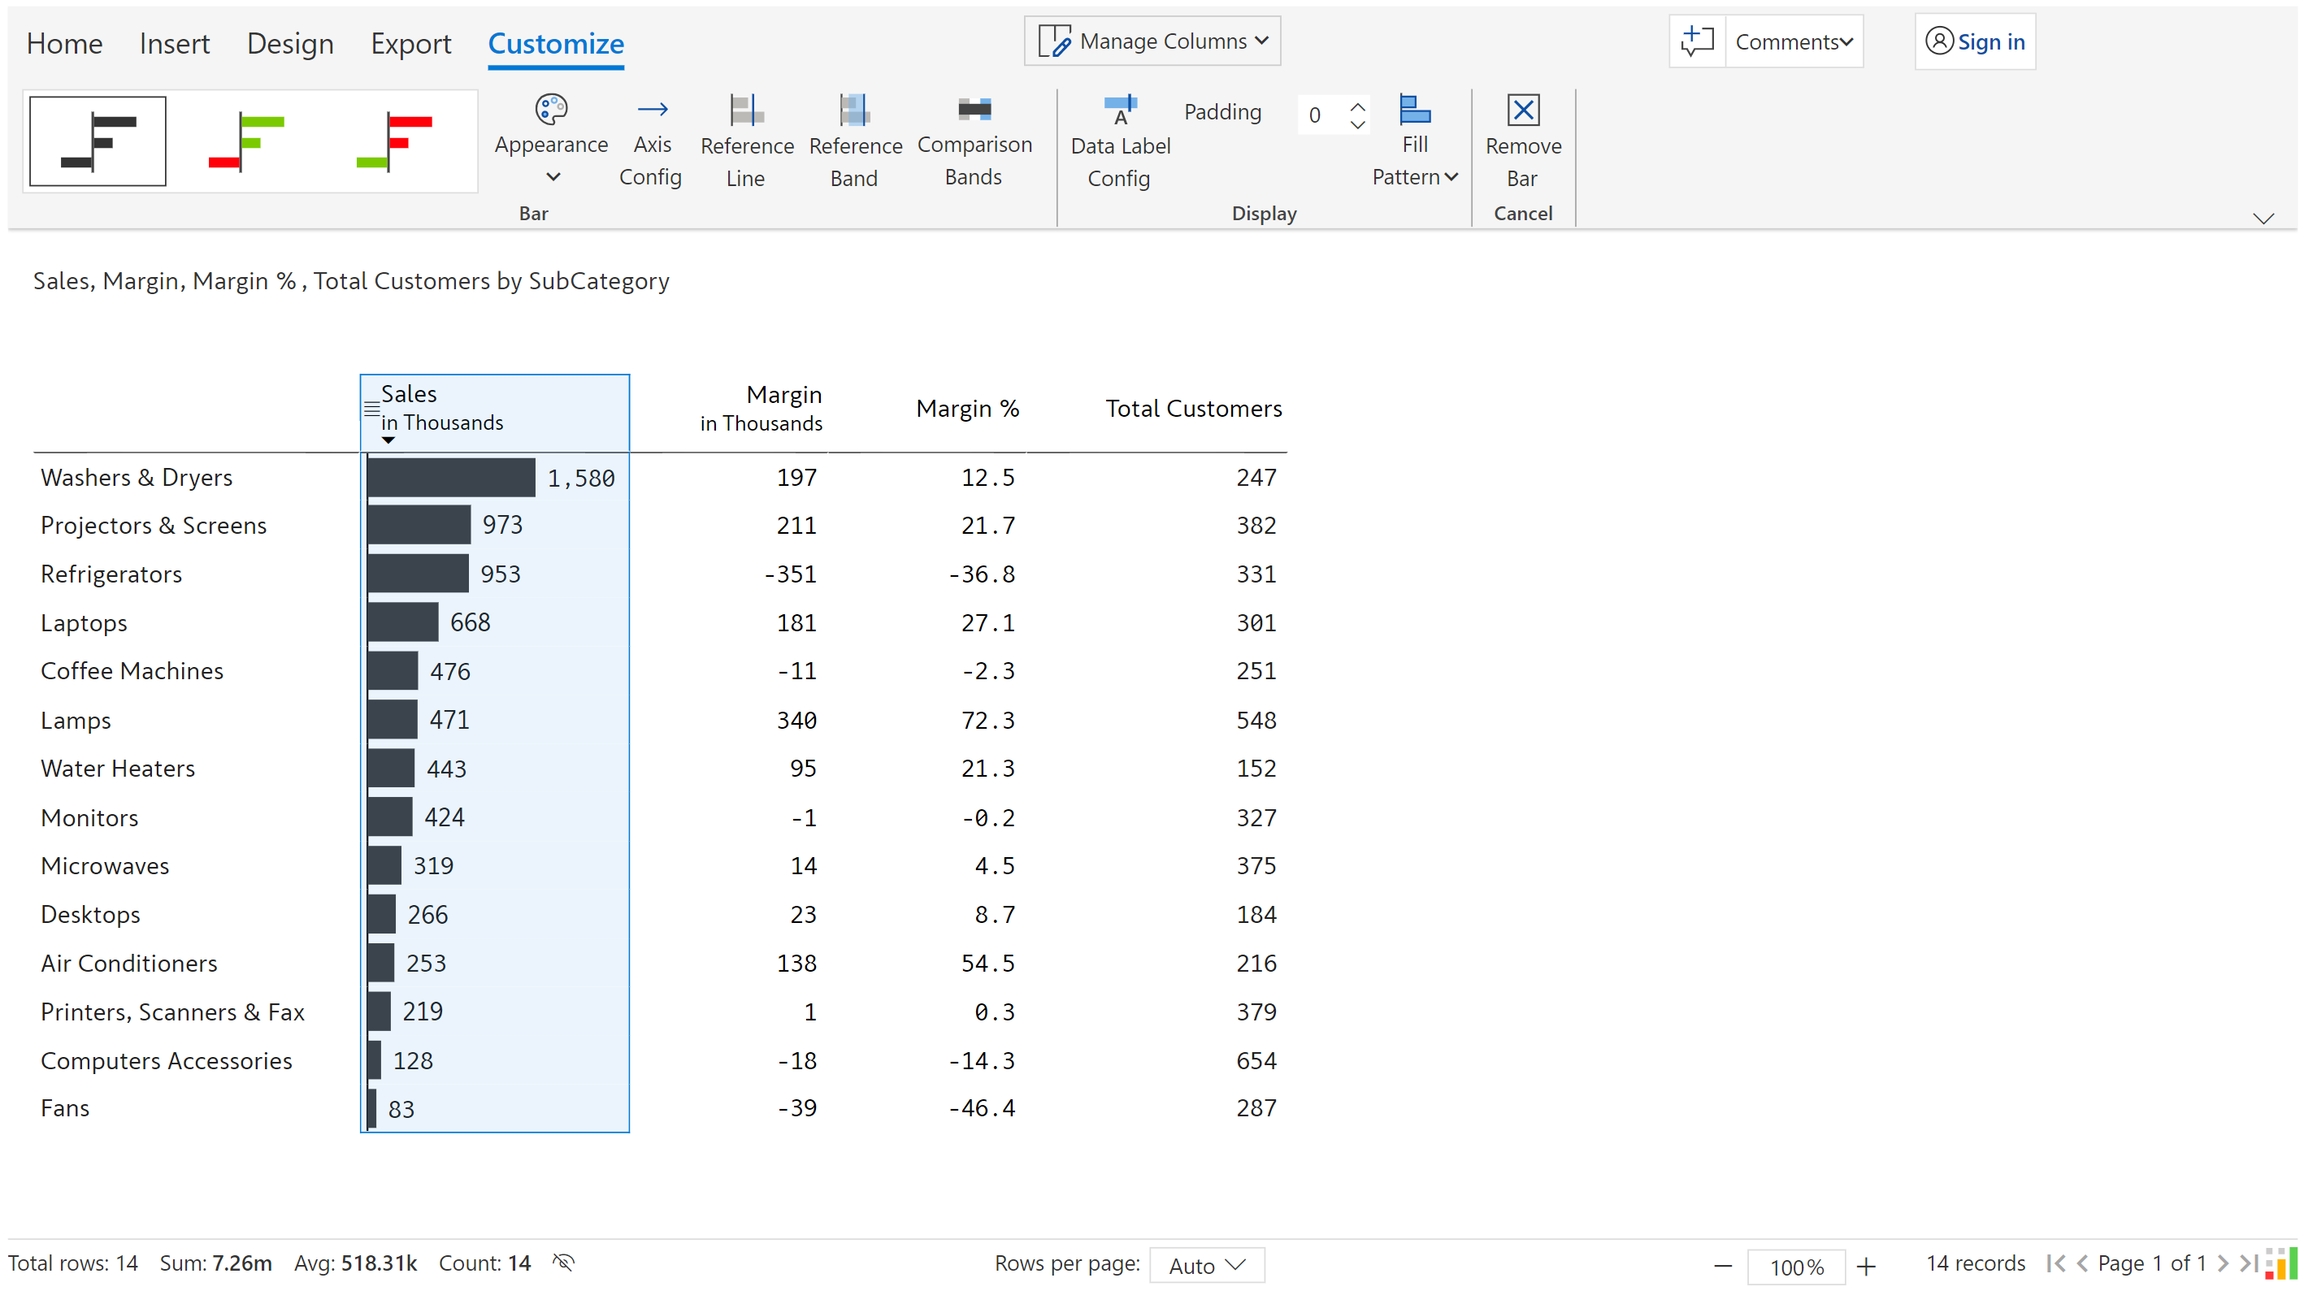Open the Manage Columns dropdown
The image size is (2304, 1291).
click(x=1152, y=42)
